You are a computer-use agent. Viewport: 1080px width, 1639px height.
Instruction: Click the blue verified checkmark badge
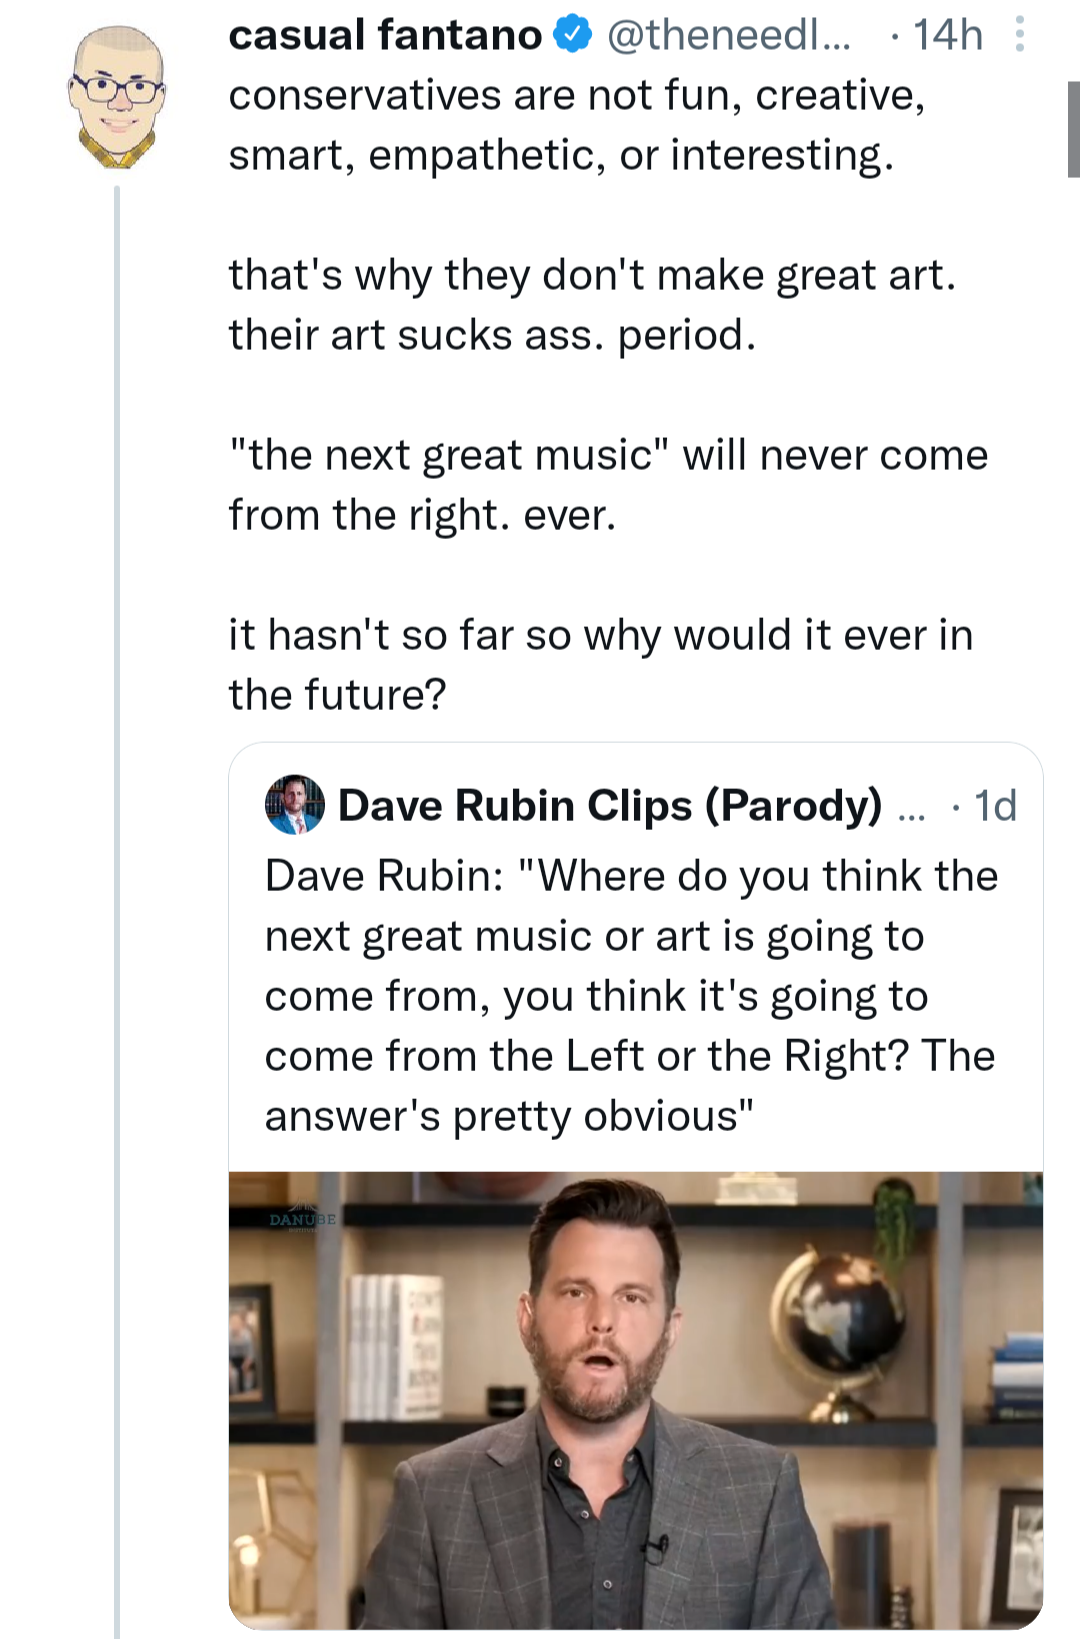click(573, 35)
